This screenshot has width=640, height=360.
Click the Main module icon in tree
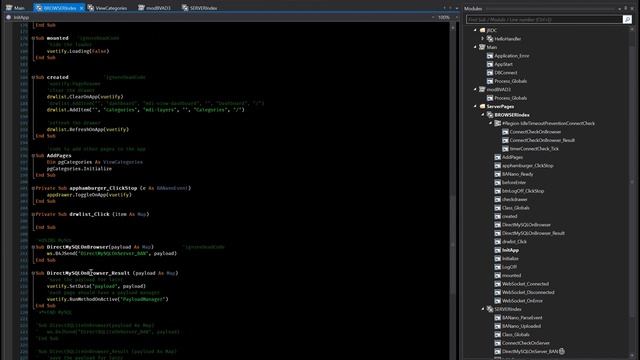click(x=482, y=47)
